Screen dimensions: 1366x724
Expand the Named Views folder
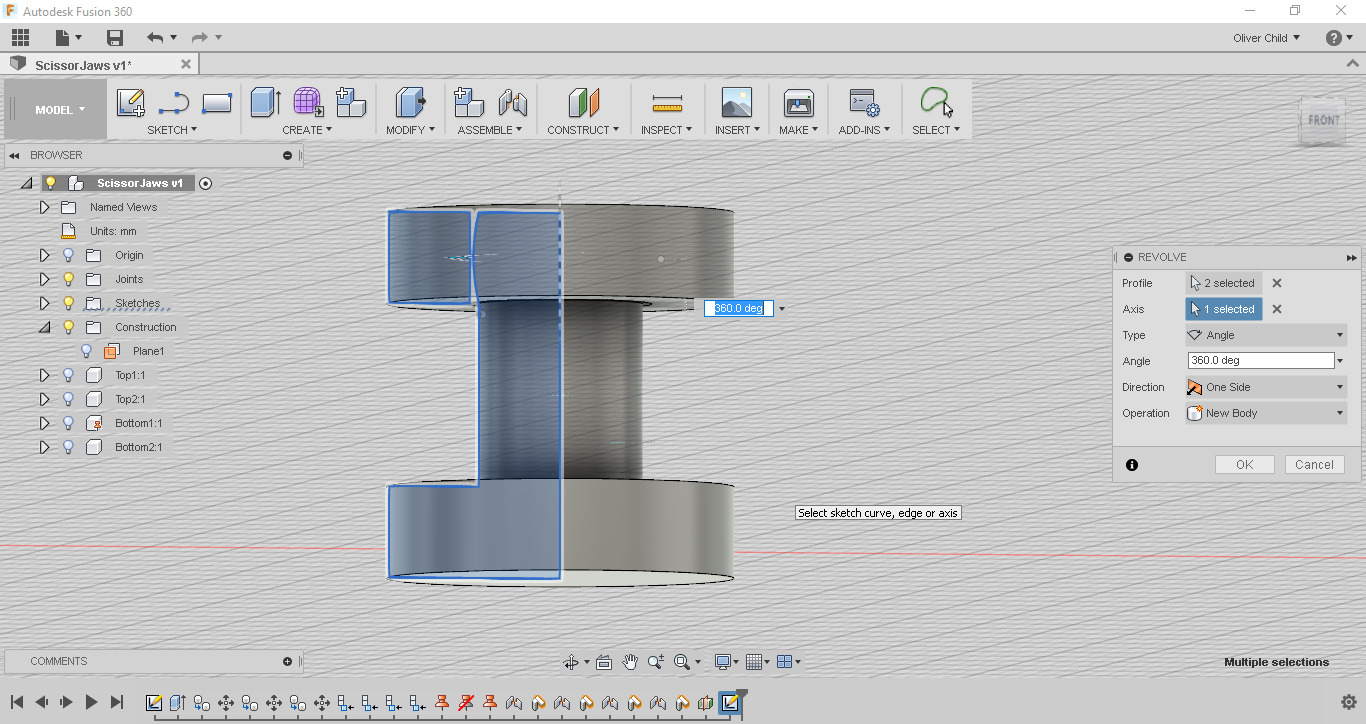coord(44,207)
